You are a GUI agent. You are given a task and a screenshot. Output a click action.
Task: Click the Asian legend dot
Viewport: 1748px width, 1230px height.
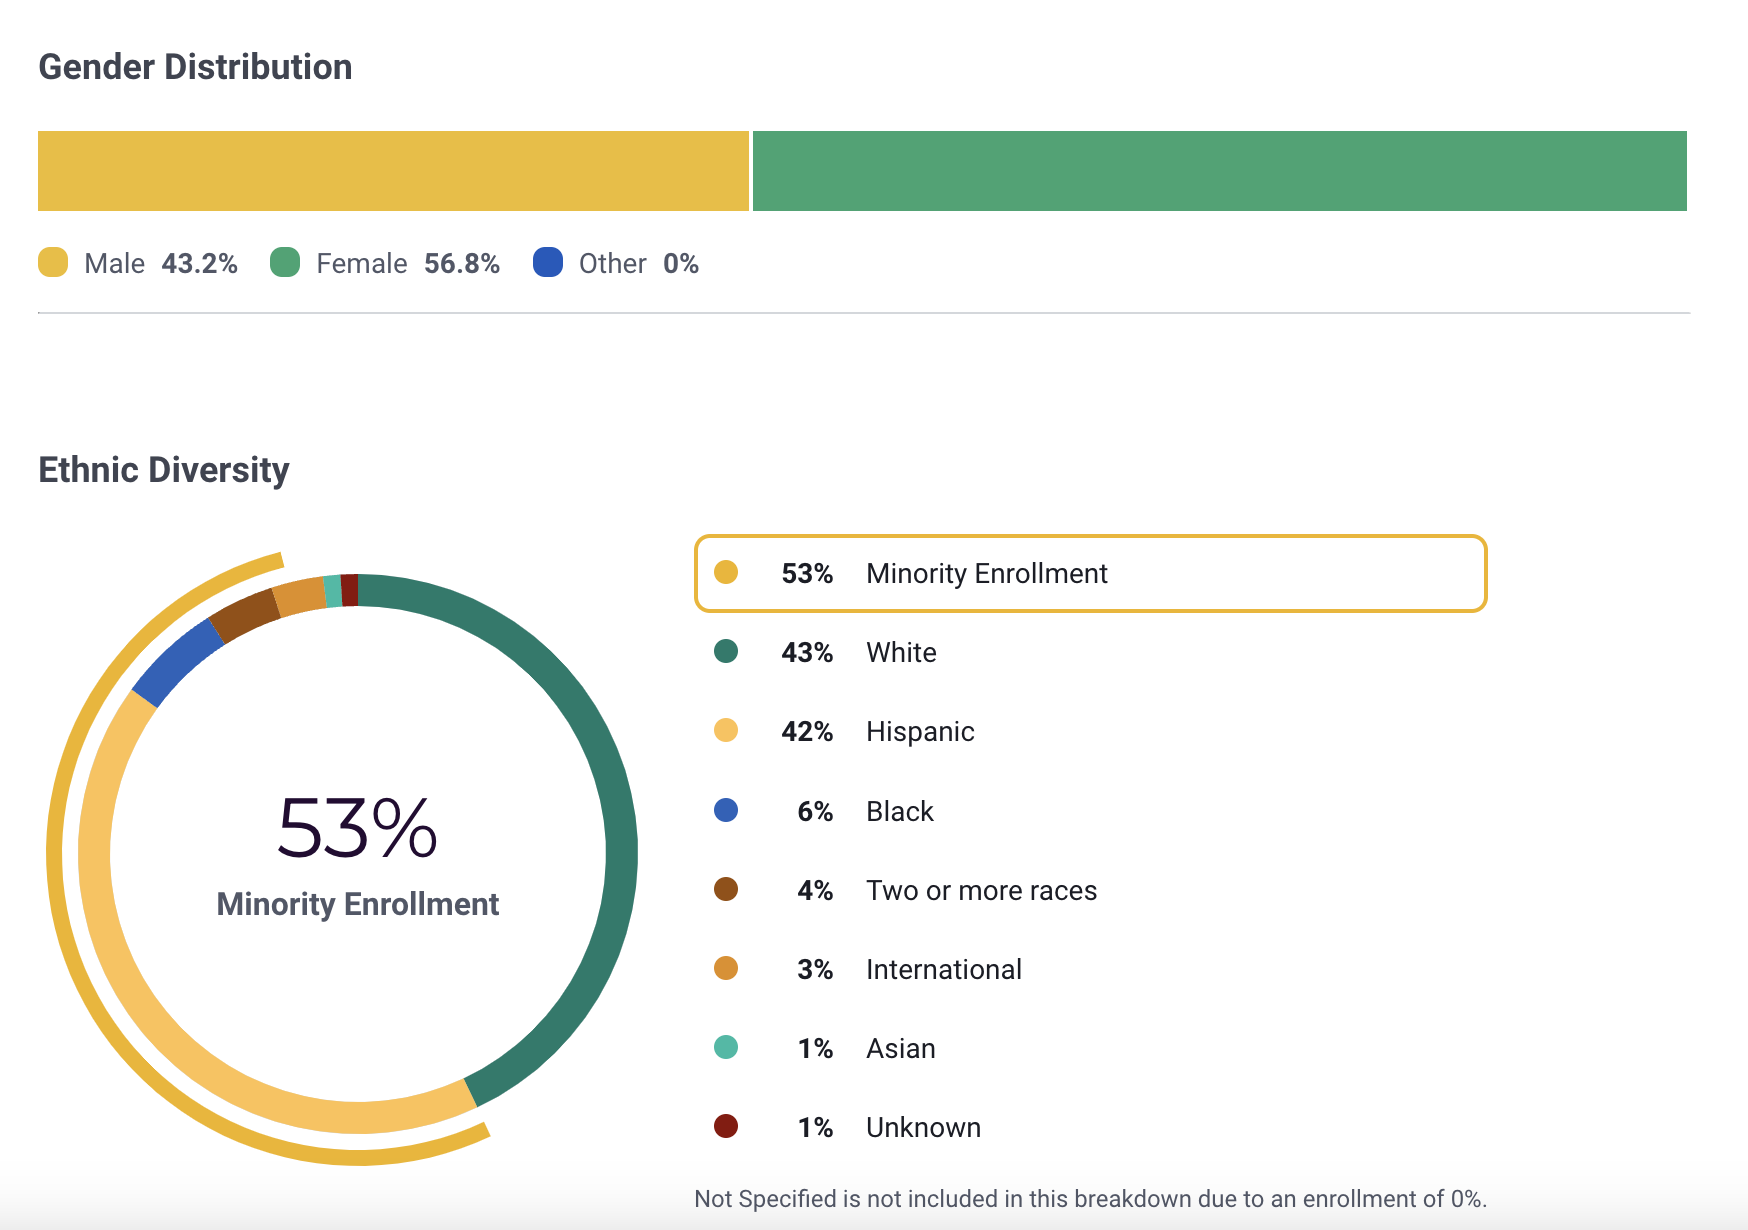coord(726,1047)
